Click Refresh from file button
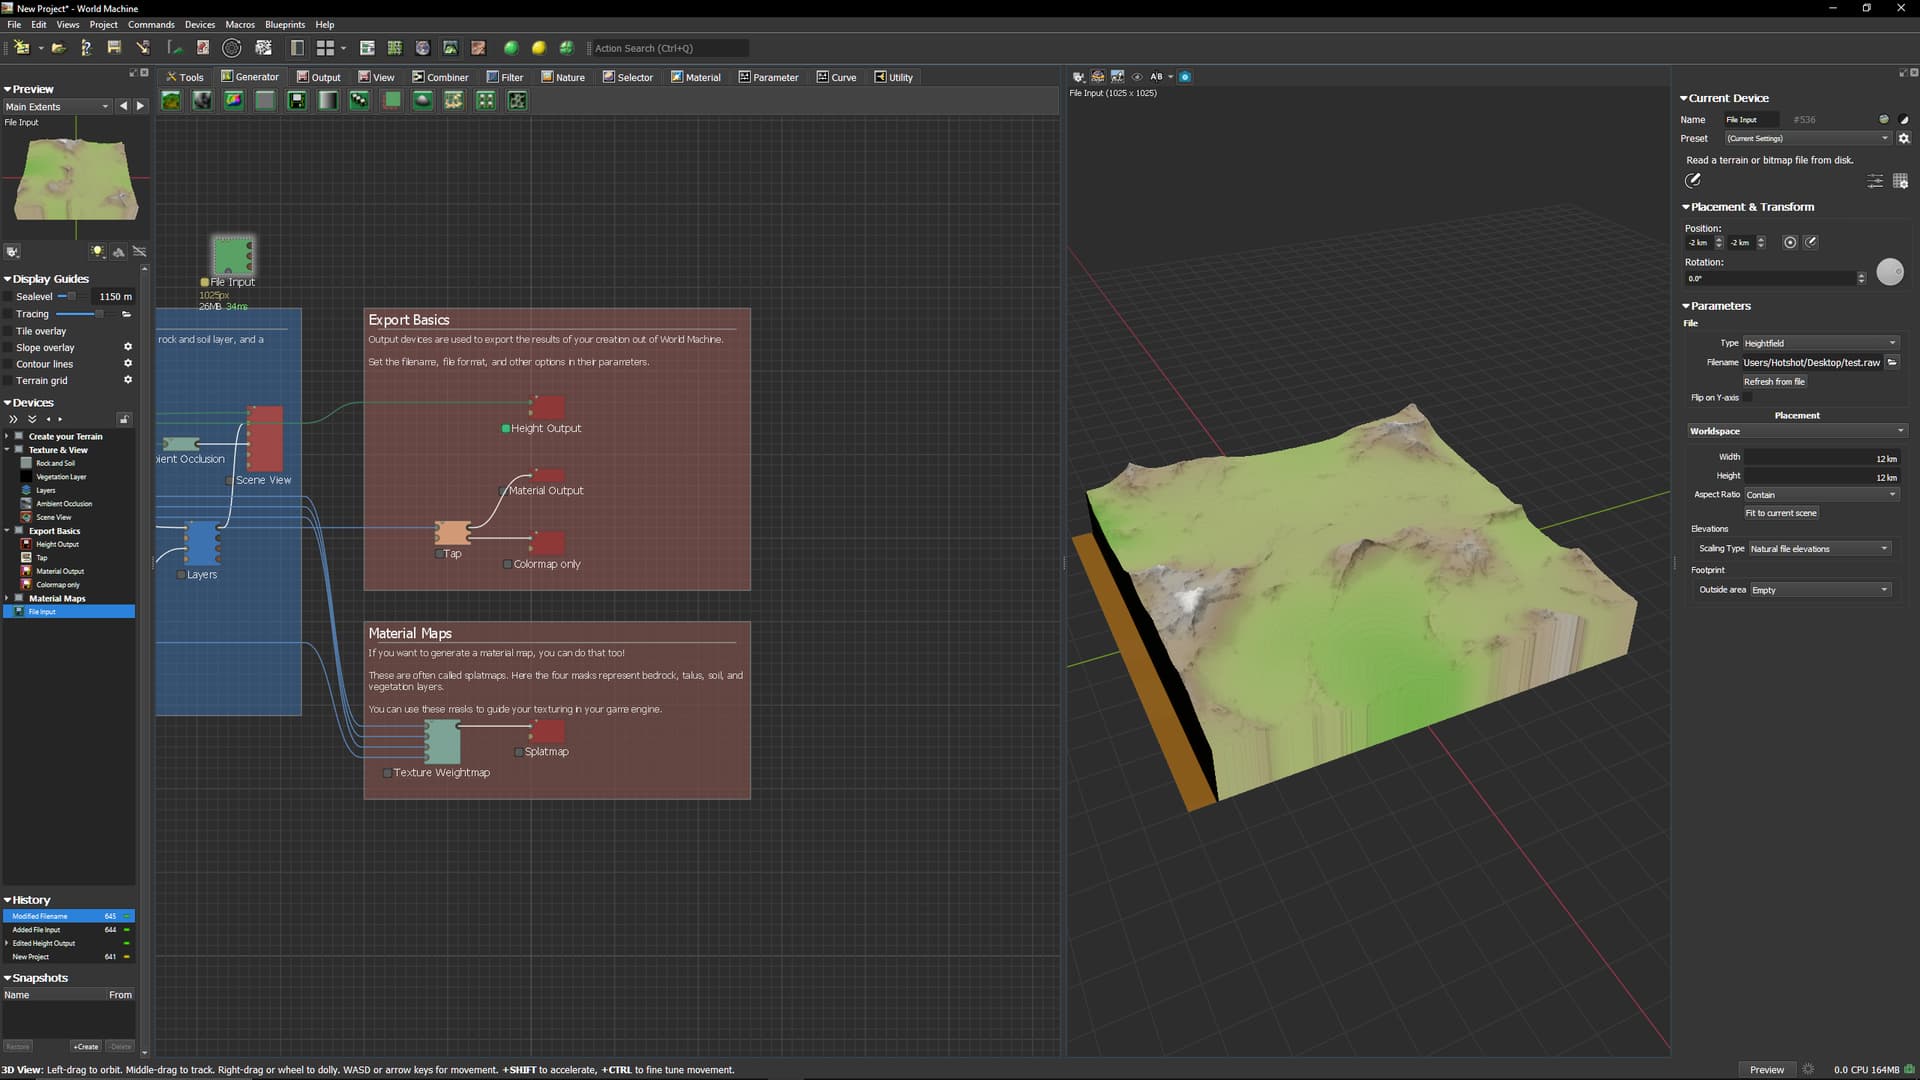 pyautogui.click(x=1774, y=382)
